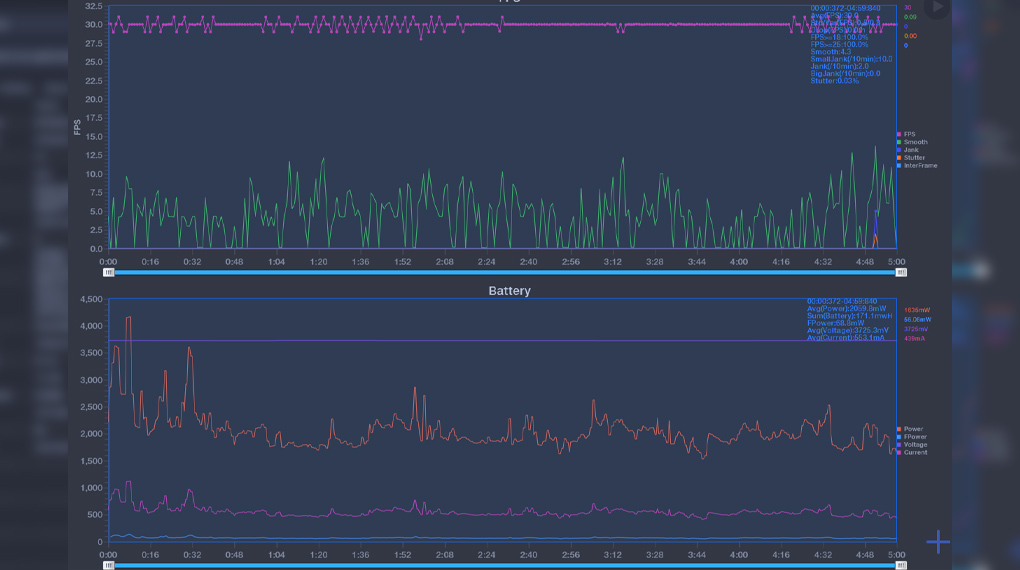The image size is (1020, 570).
Task: Click the SmallJank(/10min):10.0 statistic
Action: (851, 59)
